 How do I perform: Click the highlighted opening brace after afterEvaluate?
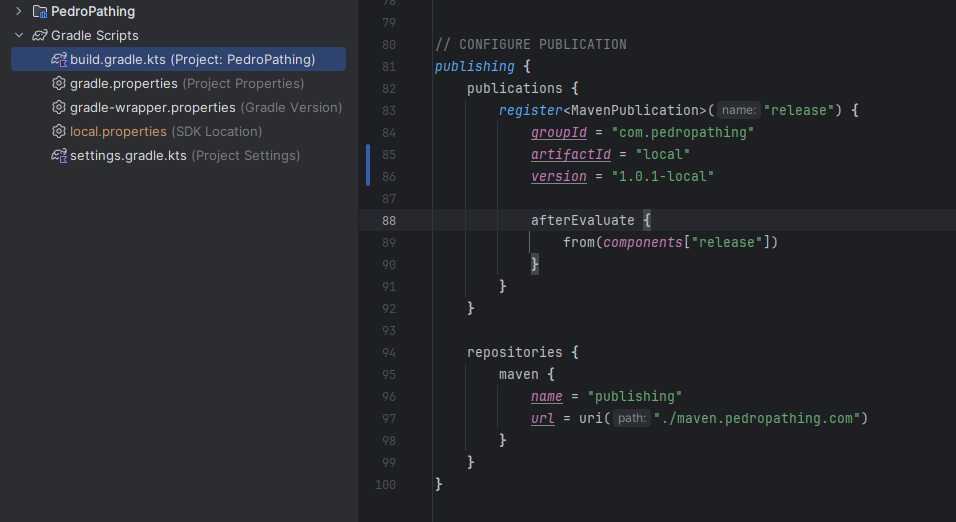coord(647,220)
